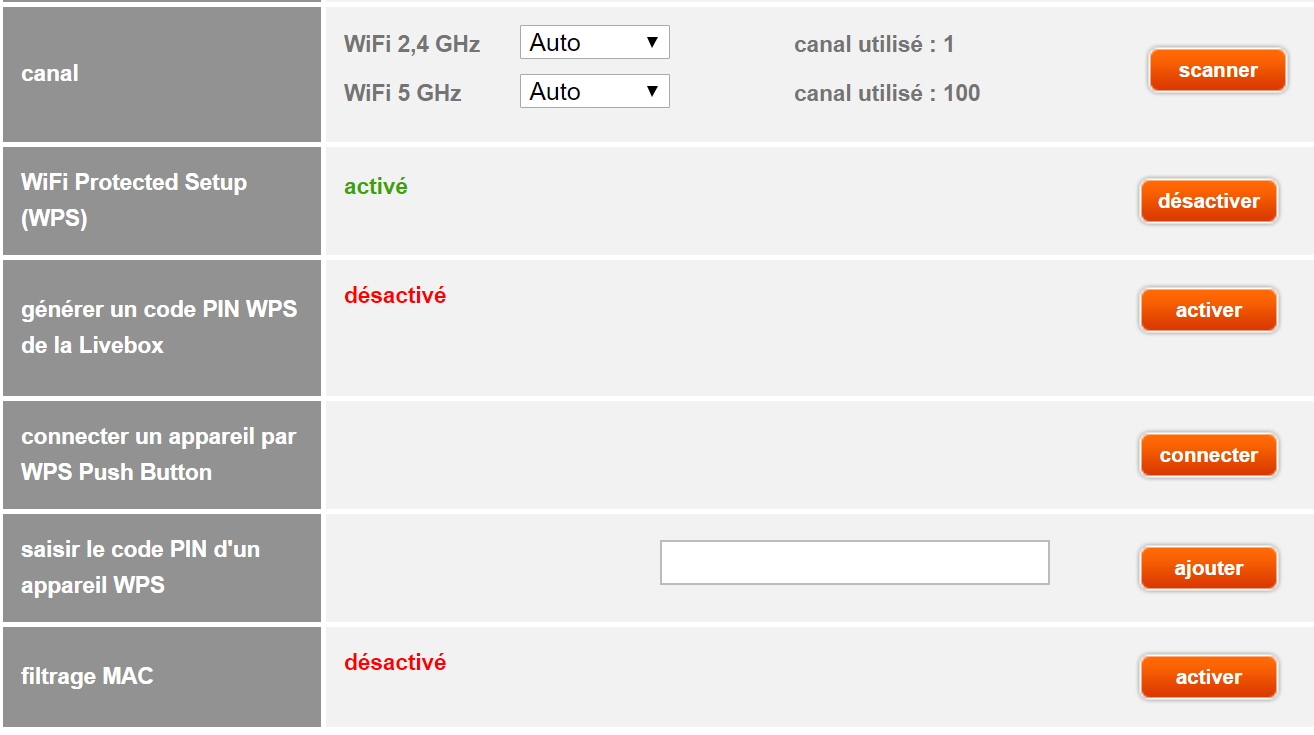This screenshot has height=735, width=1314.
Task: Activate Livebox WPS PIN code generation
Action: (x=1208, y=310)
